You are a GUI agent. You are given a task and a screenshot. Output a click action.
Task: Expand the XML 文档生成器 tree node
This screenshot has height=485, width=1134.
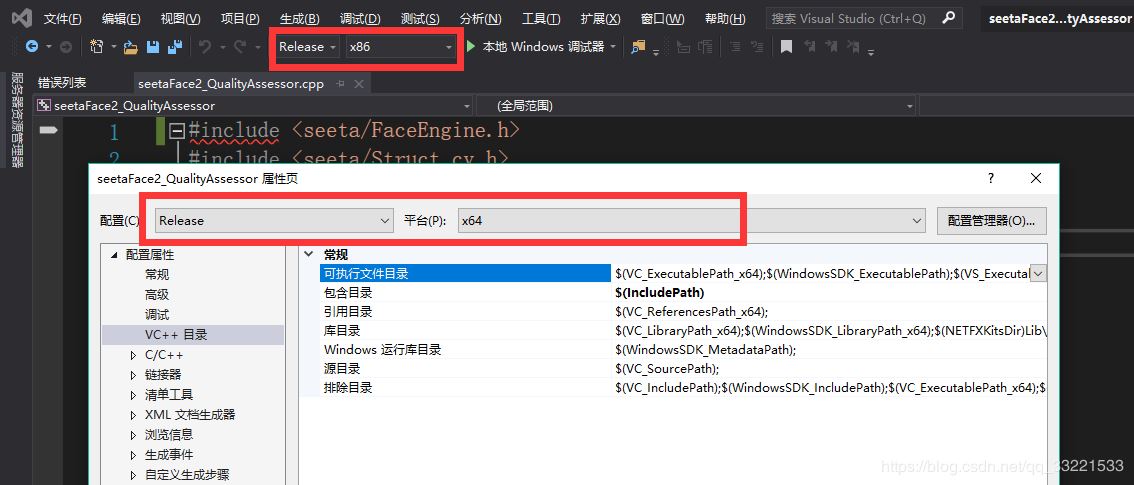pos(133,415)
